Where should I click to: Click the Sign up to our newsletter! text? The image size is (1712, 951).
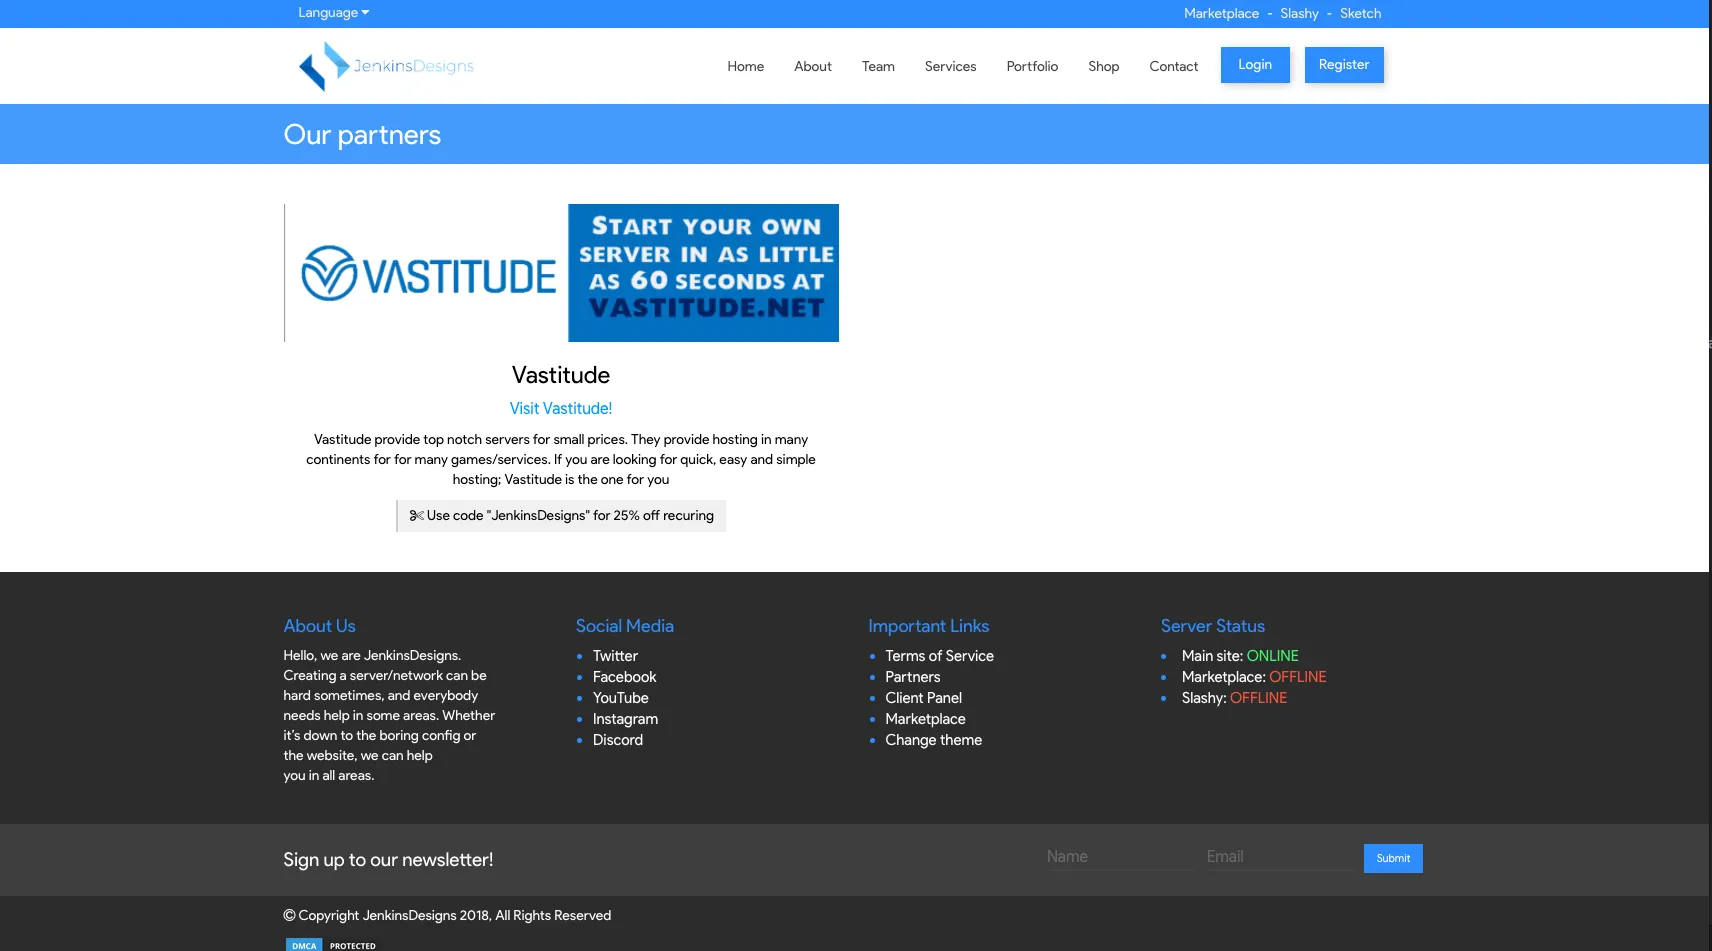point(388,860)
